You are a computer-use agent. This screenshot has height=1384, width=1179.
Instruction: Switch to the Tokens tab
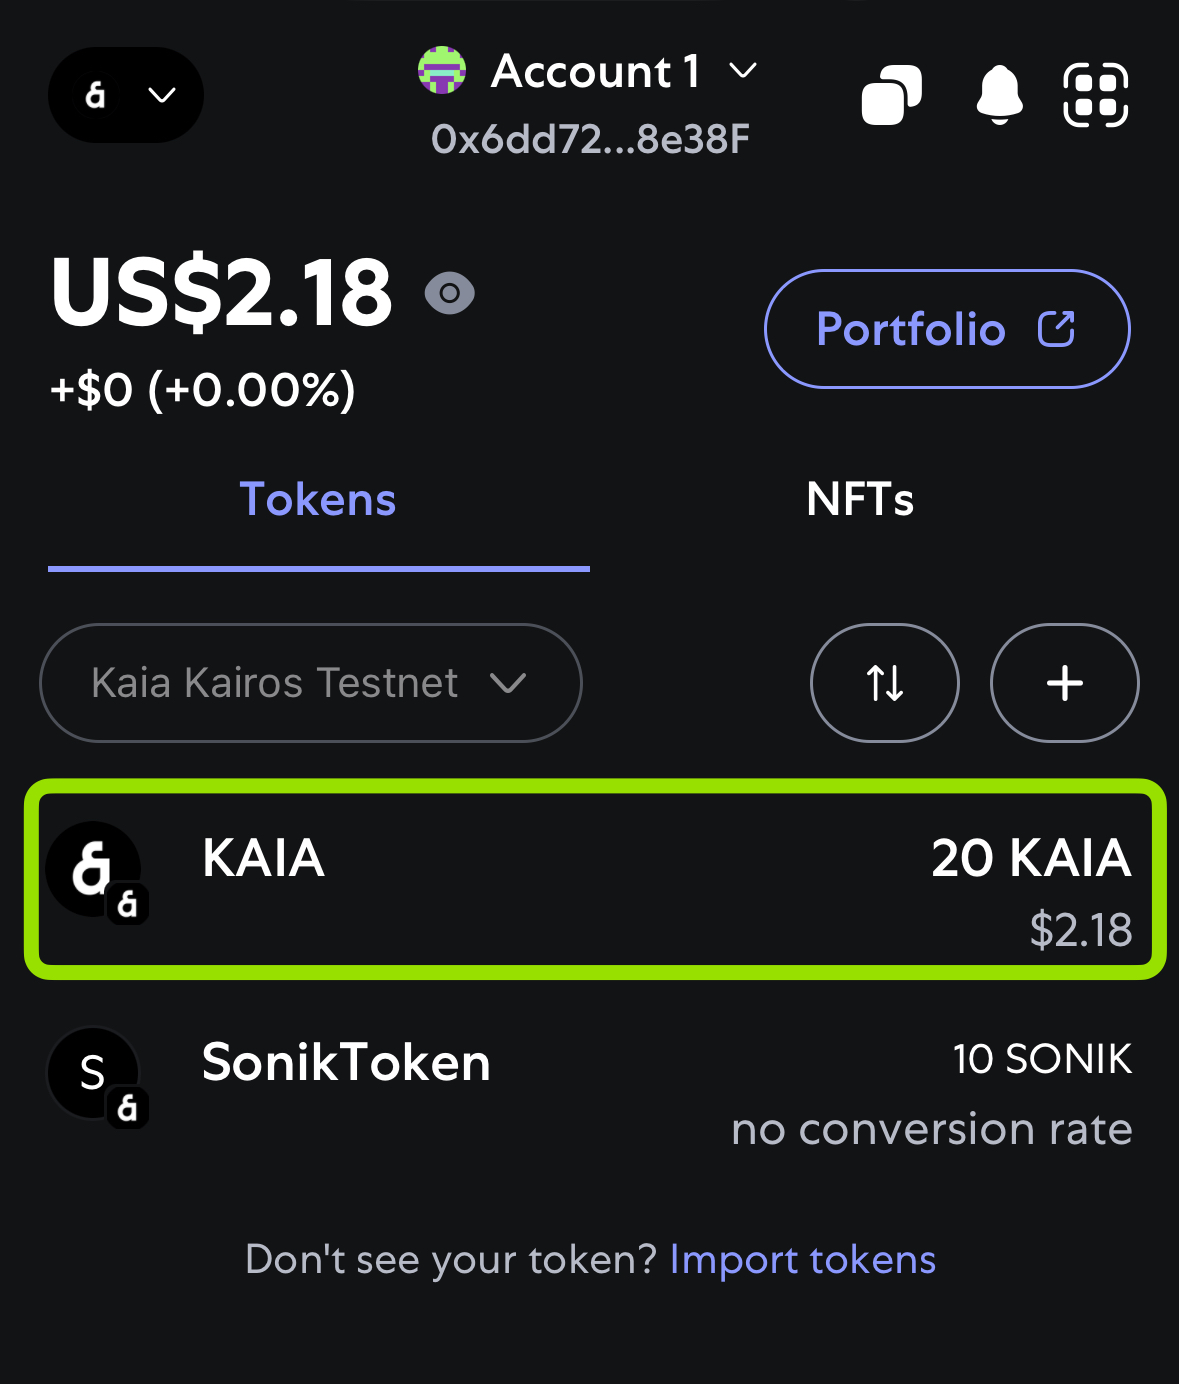tap(318, 500)
